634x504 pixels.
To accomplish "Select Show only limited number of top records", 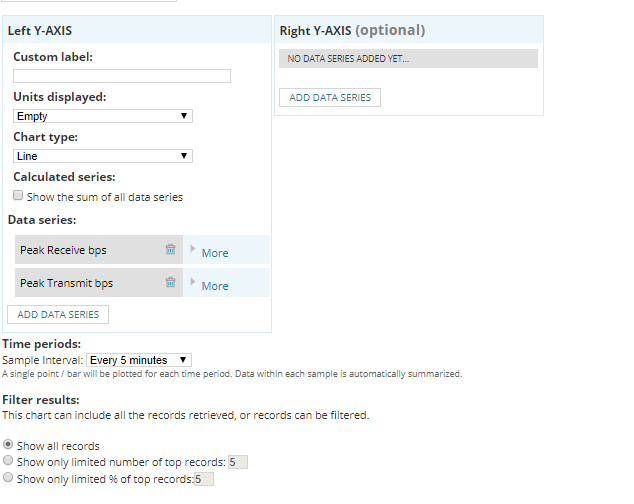I will click(x=9, y=461).
